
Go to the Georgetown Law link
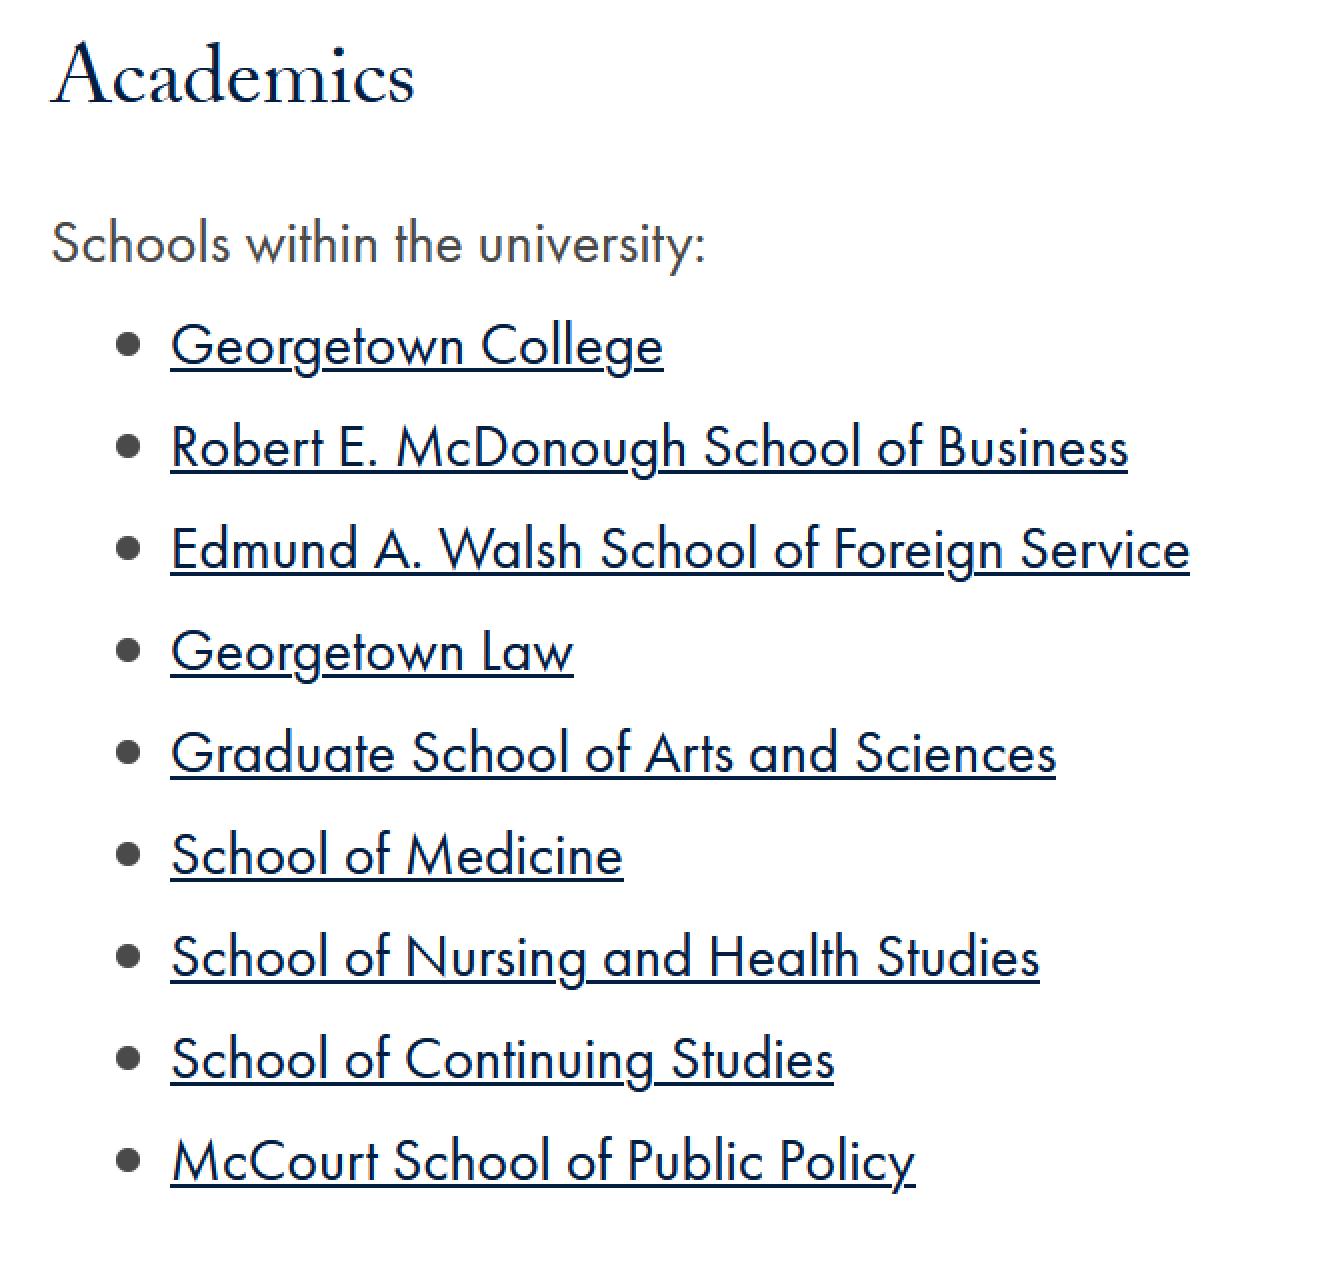[x=372, y=652]
